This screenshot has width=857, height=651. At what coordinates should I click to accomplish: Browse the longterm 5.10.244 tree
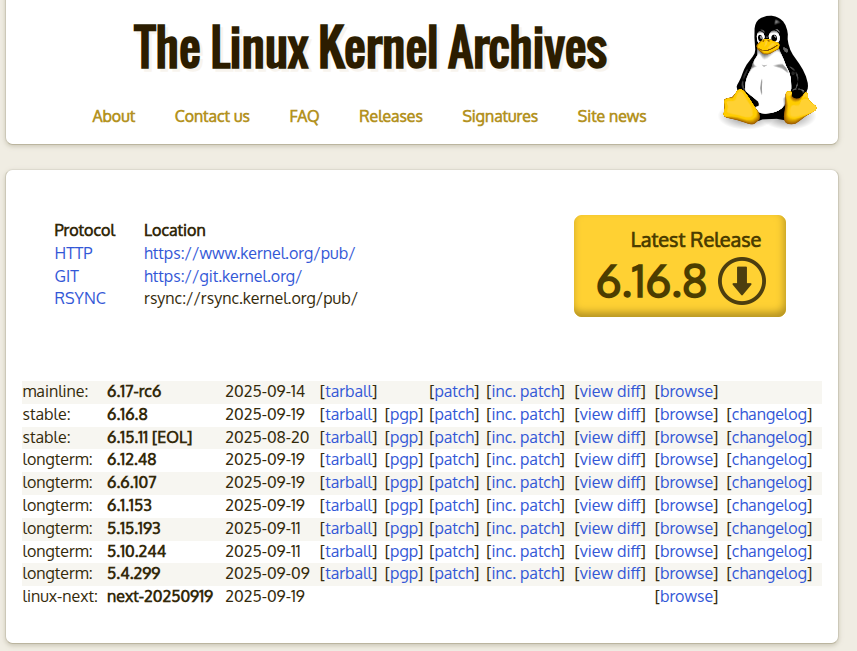(x=686, y=552)
